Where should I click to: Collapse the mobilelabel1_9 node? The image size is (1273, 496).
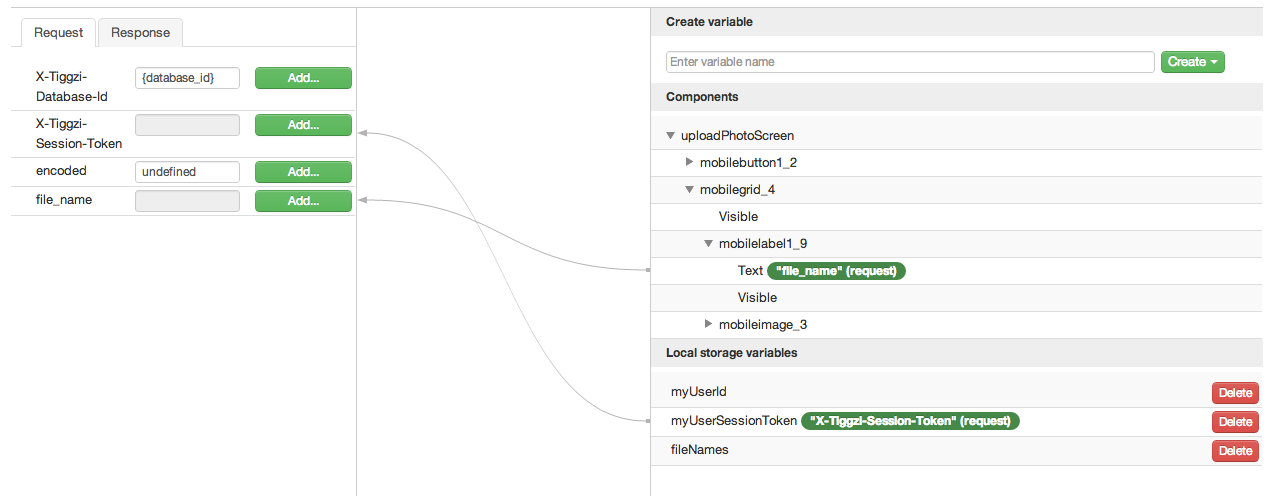tap(708, 243)
